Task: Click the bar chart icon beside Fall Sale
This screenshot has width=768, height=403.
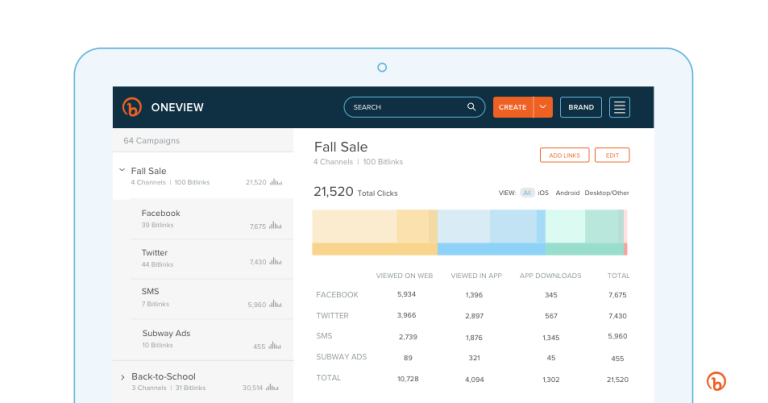Action: point(276,182)
